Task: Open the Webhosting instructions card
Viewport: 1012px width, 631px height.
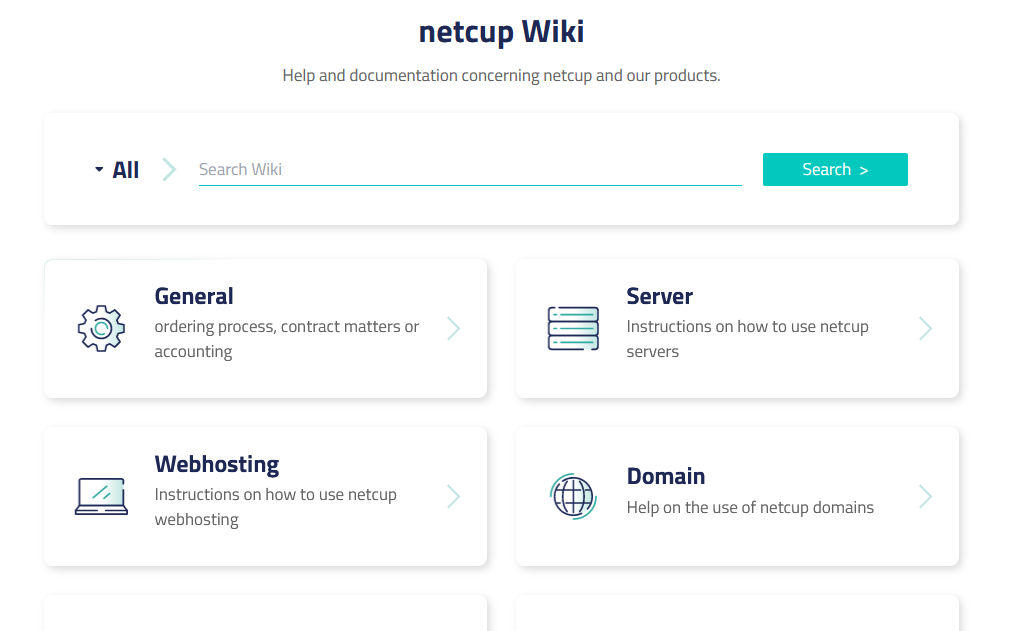Action: 265,496
